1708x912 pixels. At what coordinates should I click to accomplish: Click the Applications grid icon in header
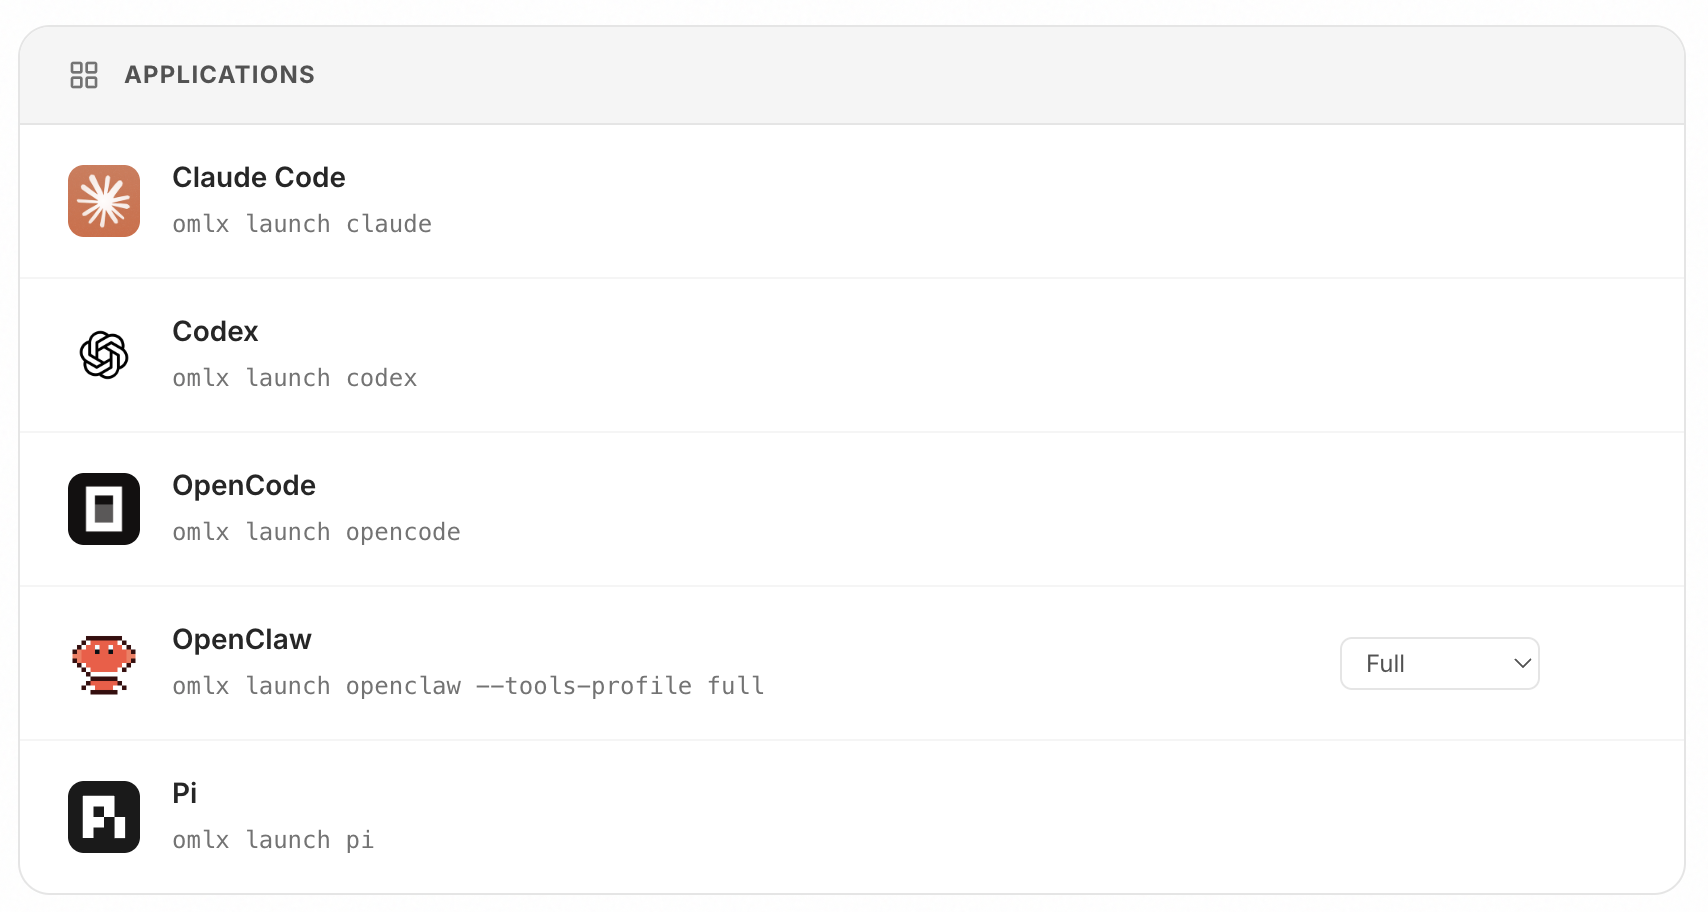[x=84, y=75]
